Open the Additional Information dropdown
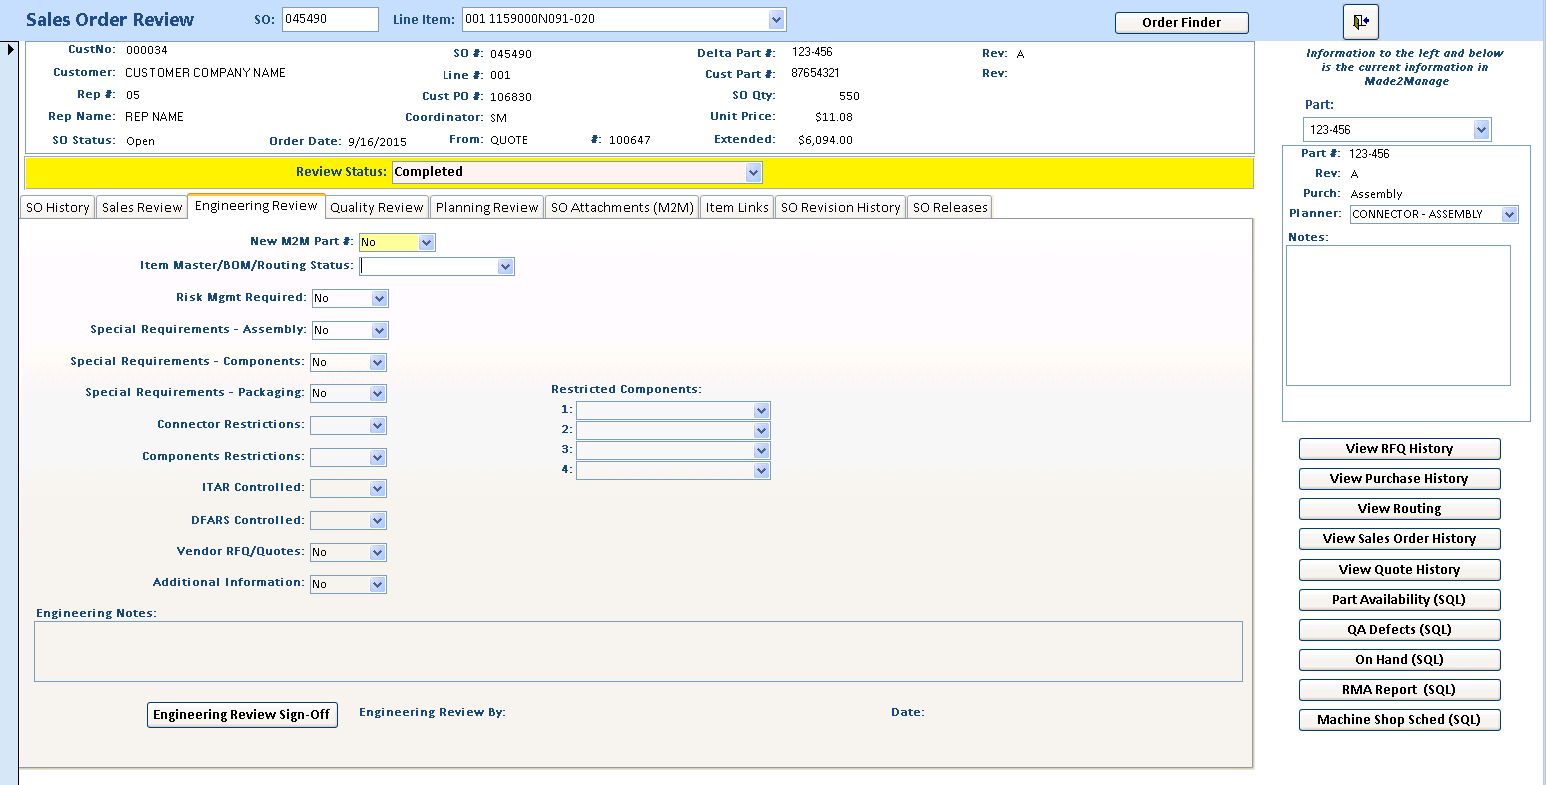The image size is (1546, 785). click(x=378, y=584)
